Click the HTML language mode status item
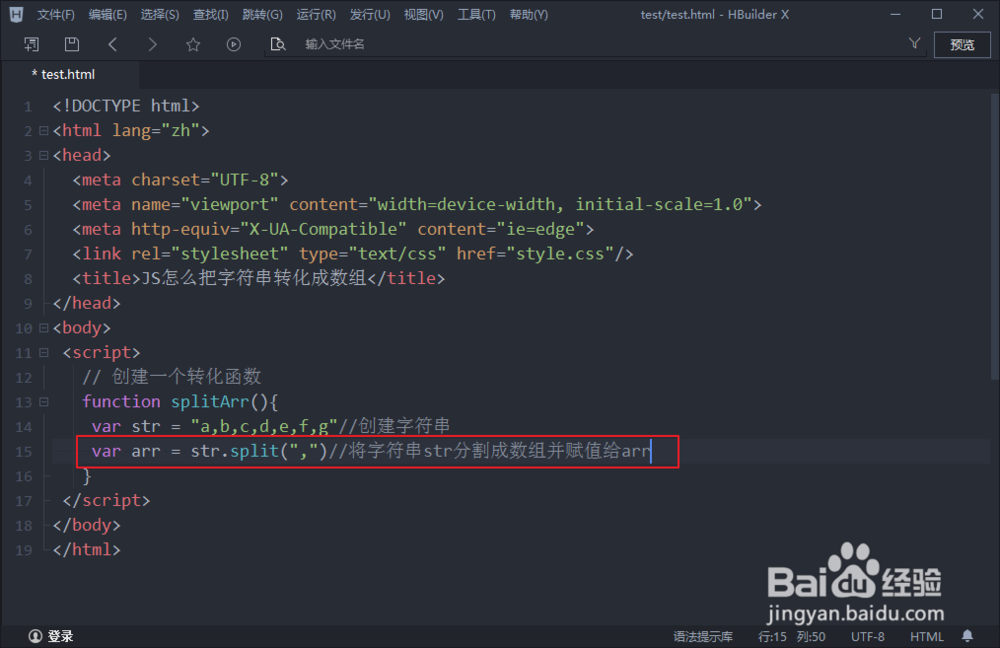The width and height of the screenshot is (1000, 648). click(927, 637)
